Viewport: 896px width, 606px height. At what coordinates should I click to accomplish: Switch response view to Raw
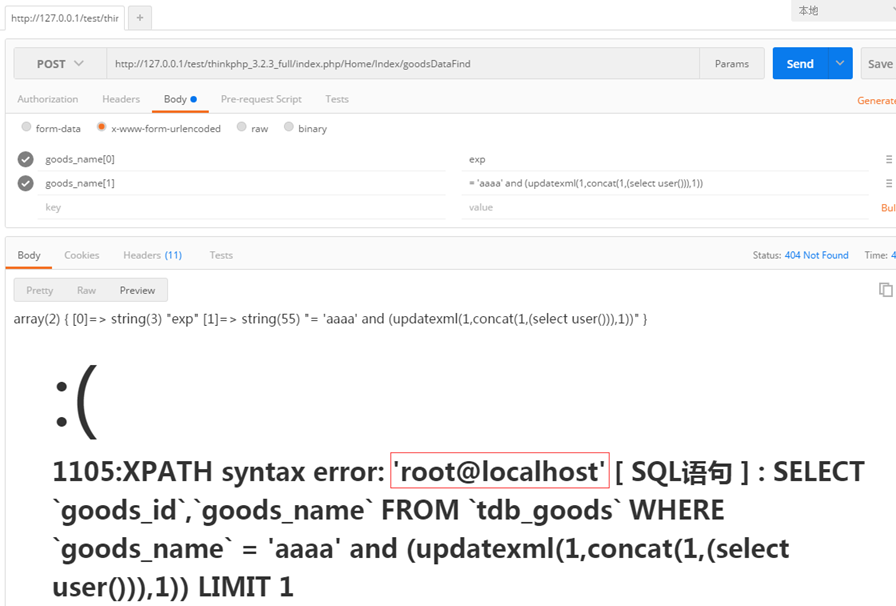(86, 290)
